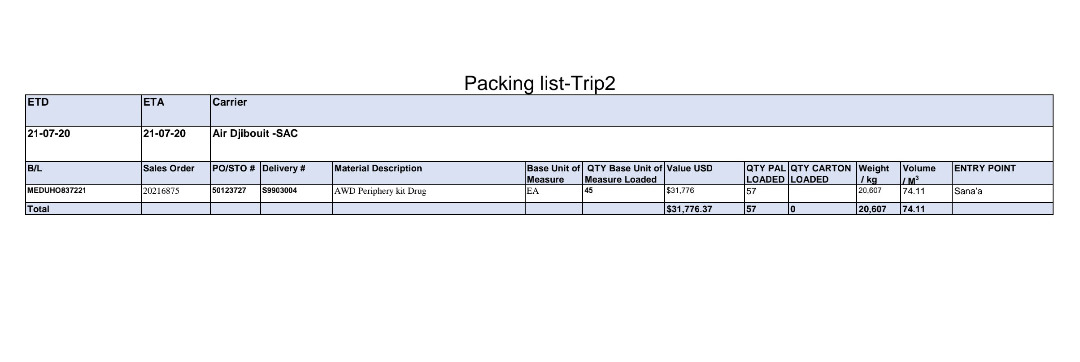The width and height of the screenshot is (1080, 362).
Task: Click the Carrier header cell
Action: tap(632, 110)
